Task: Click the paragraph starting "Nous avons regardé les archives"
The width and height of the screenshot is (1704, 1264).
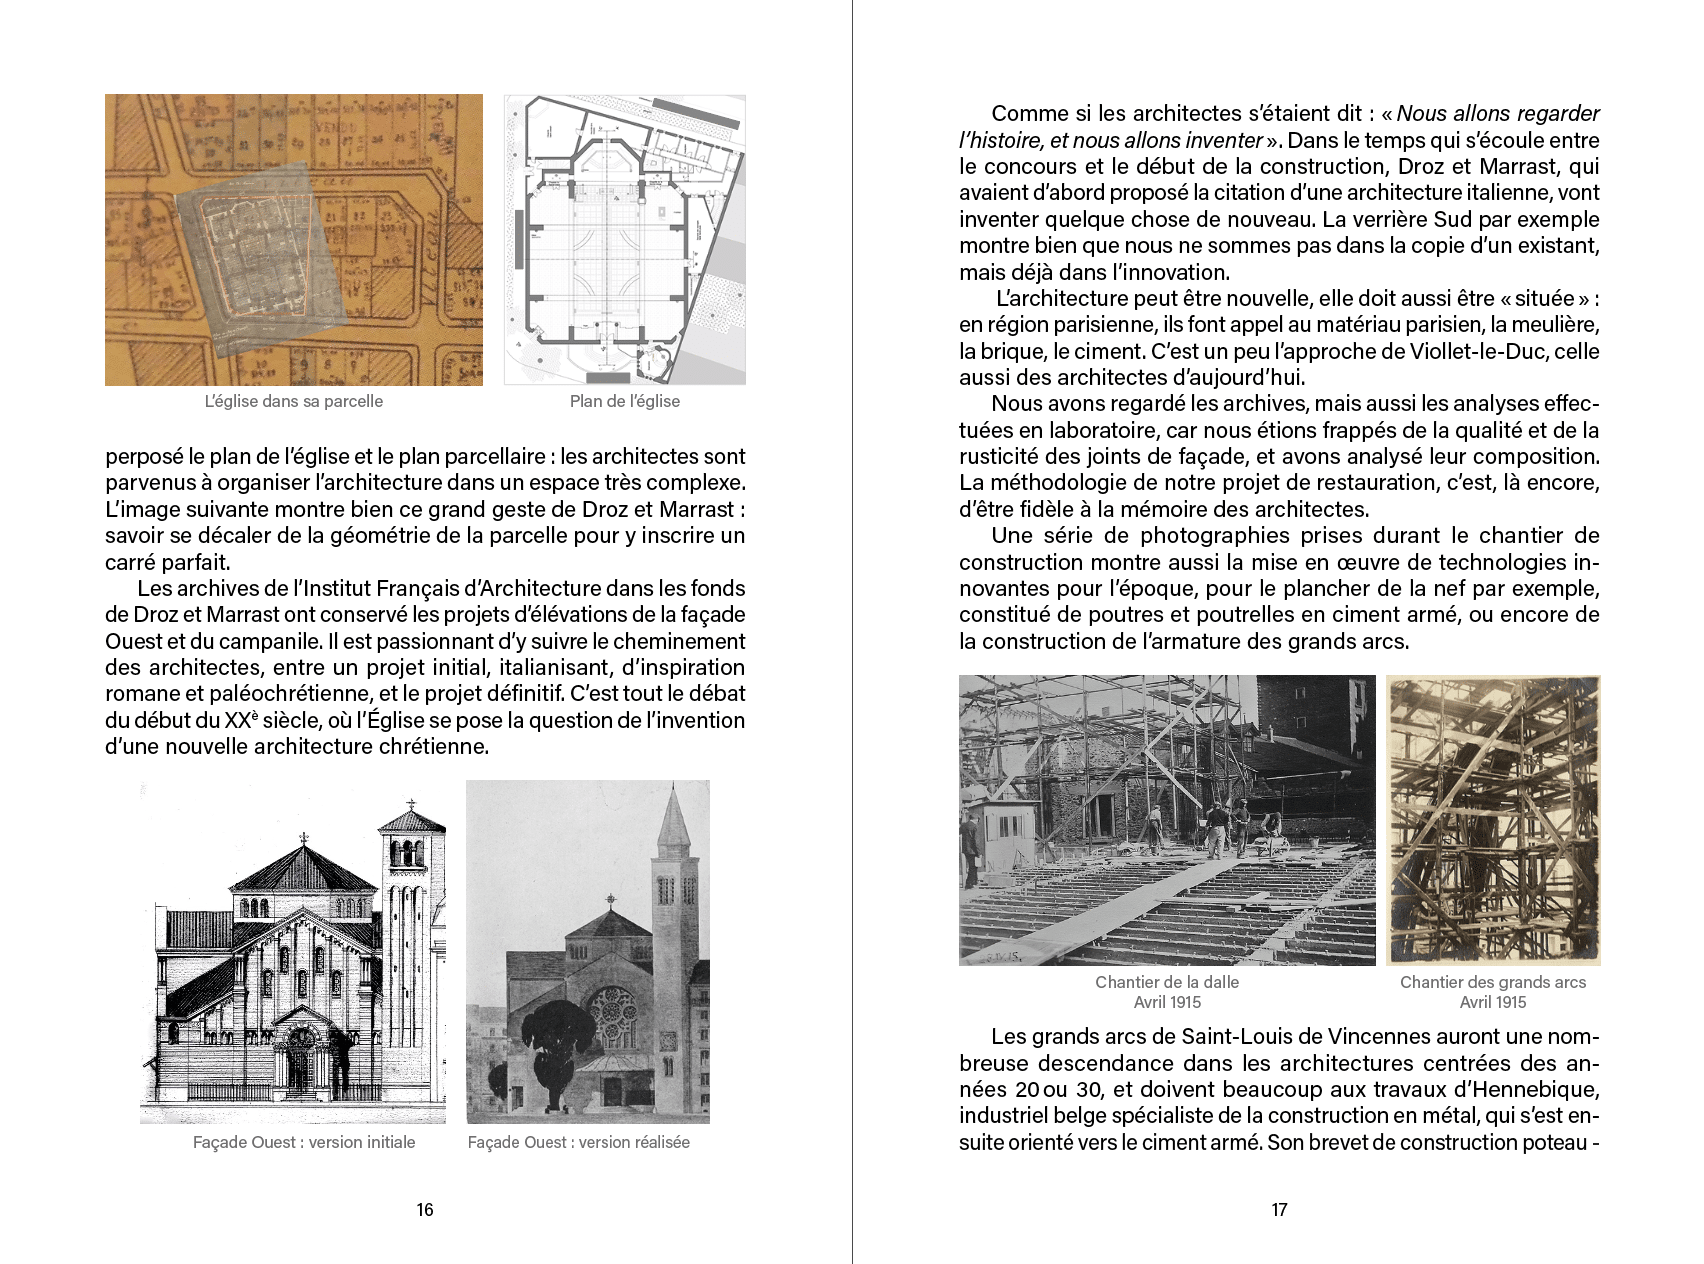Action: click(1279, 456)
